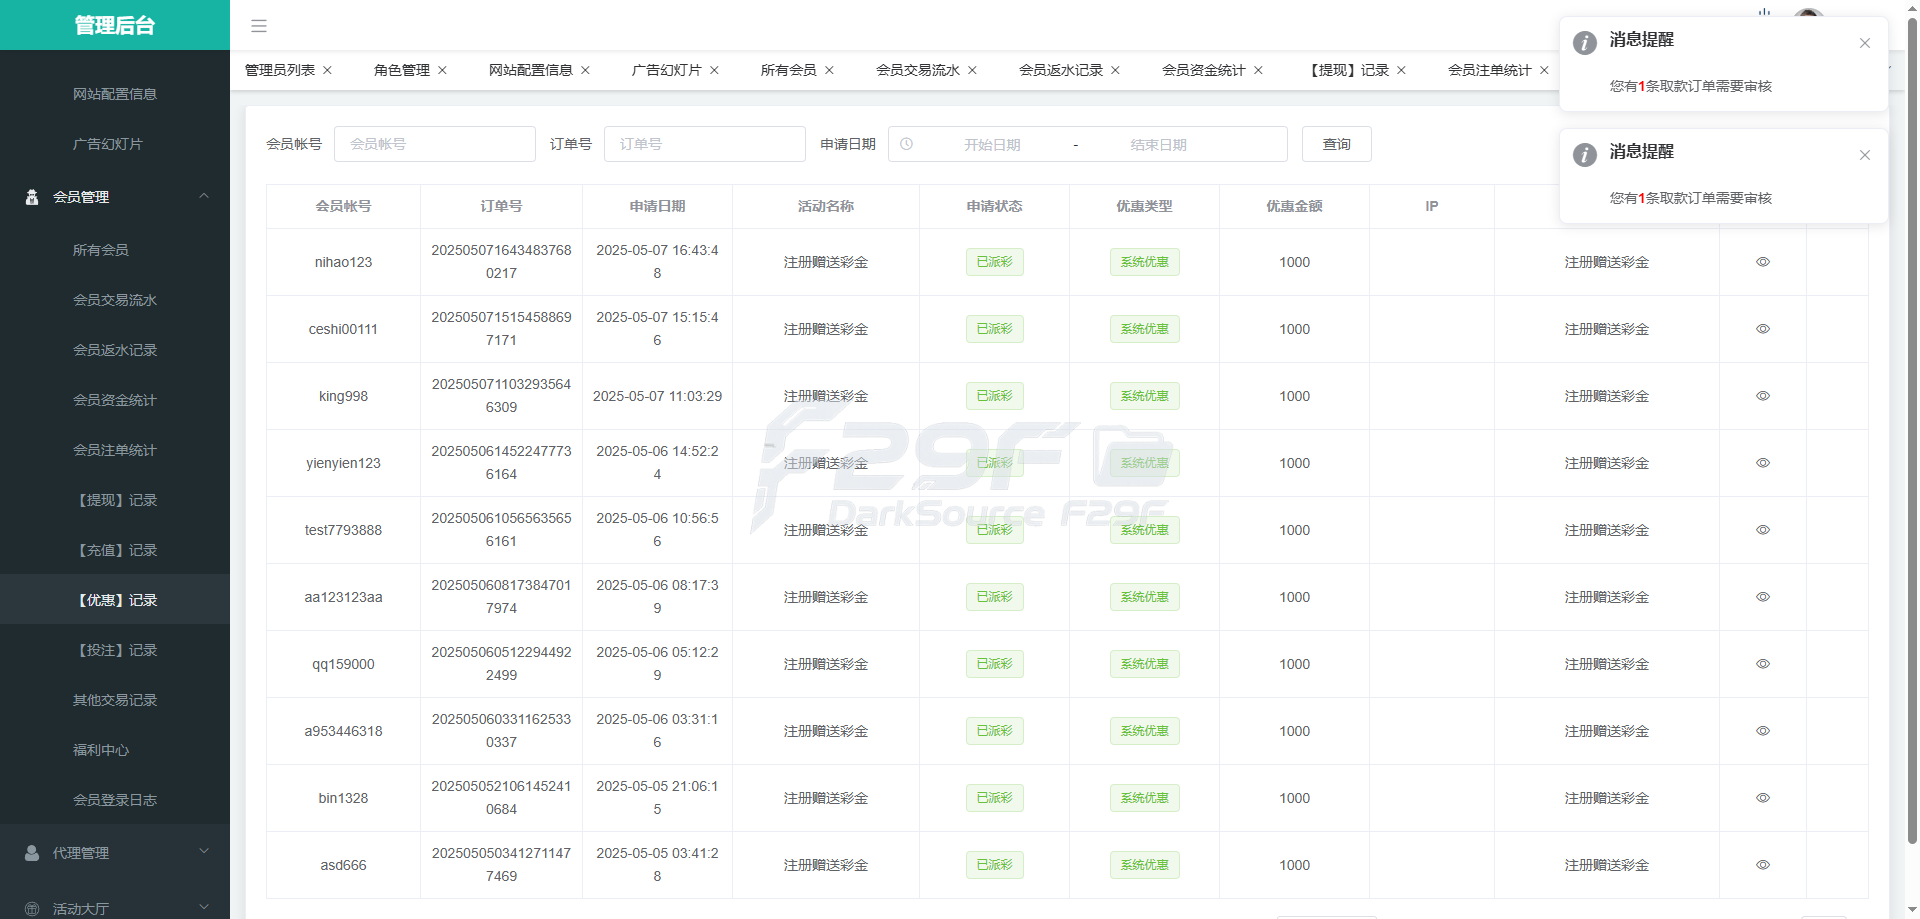Image resolution: width=1920 pixels, height=919 pixels.
Task: Expand the 活动大厅 sidebar menu
Action: [115, 907]
